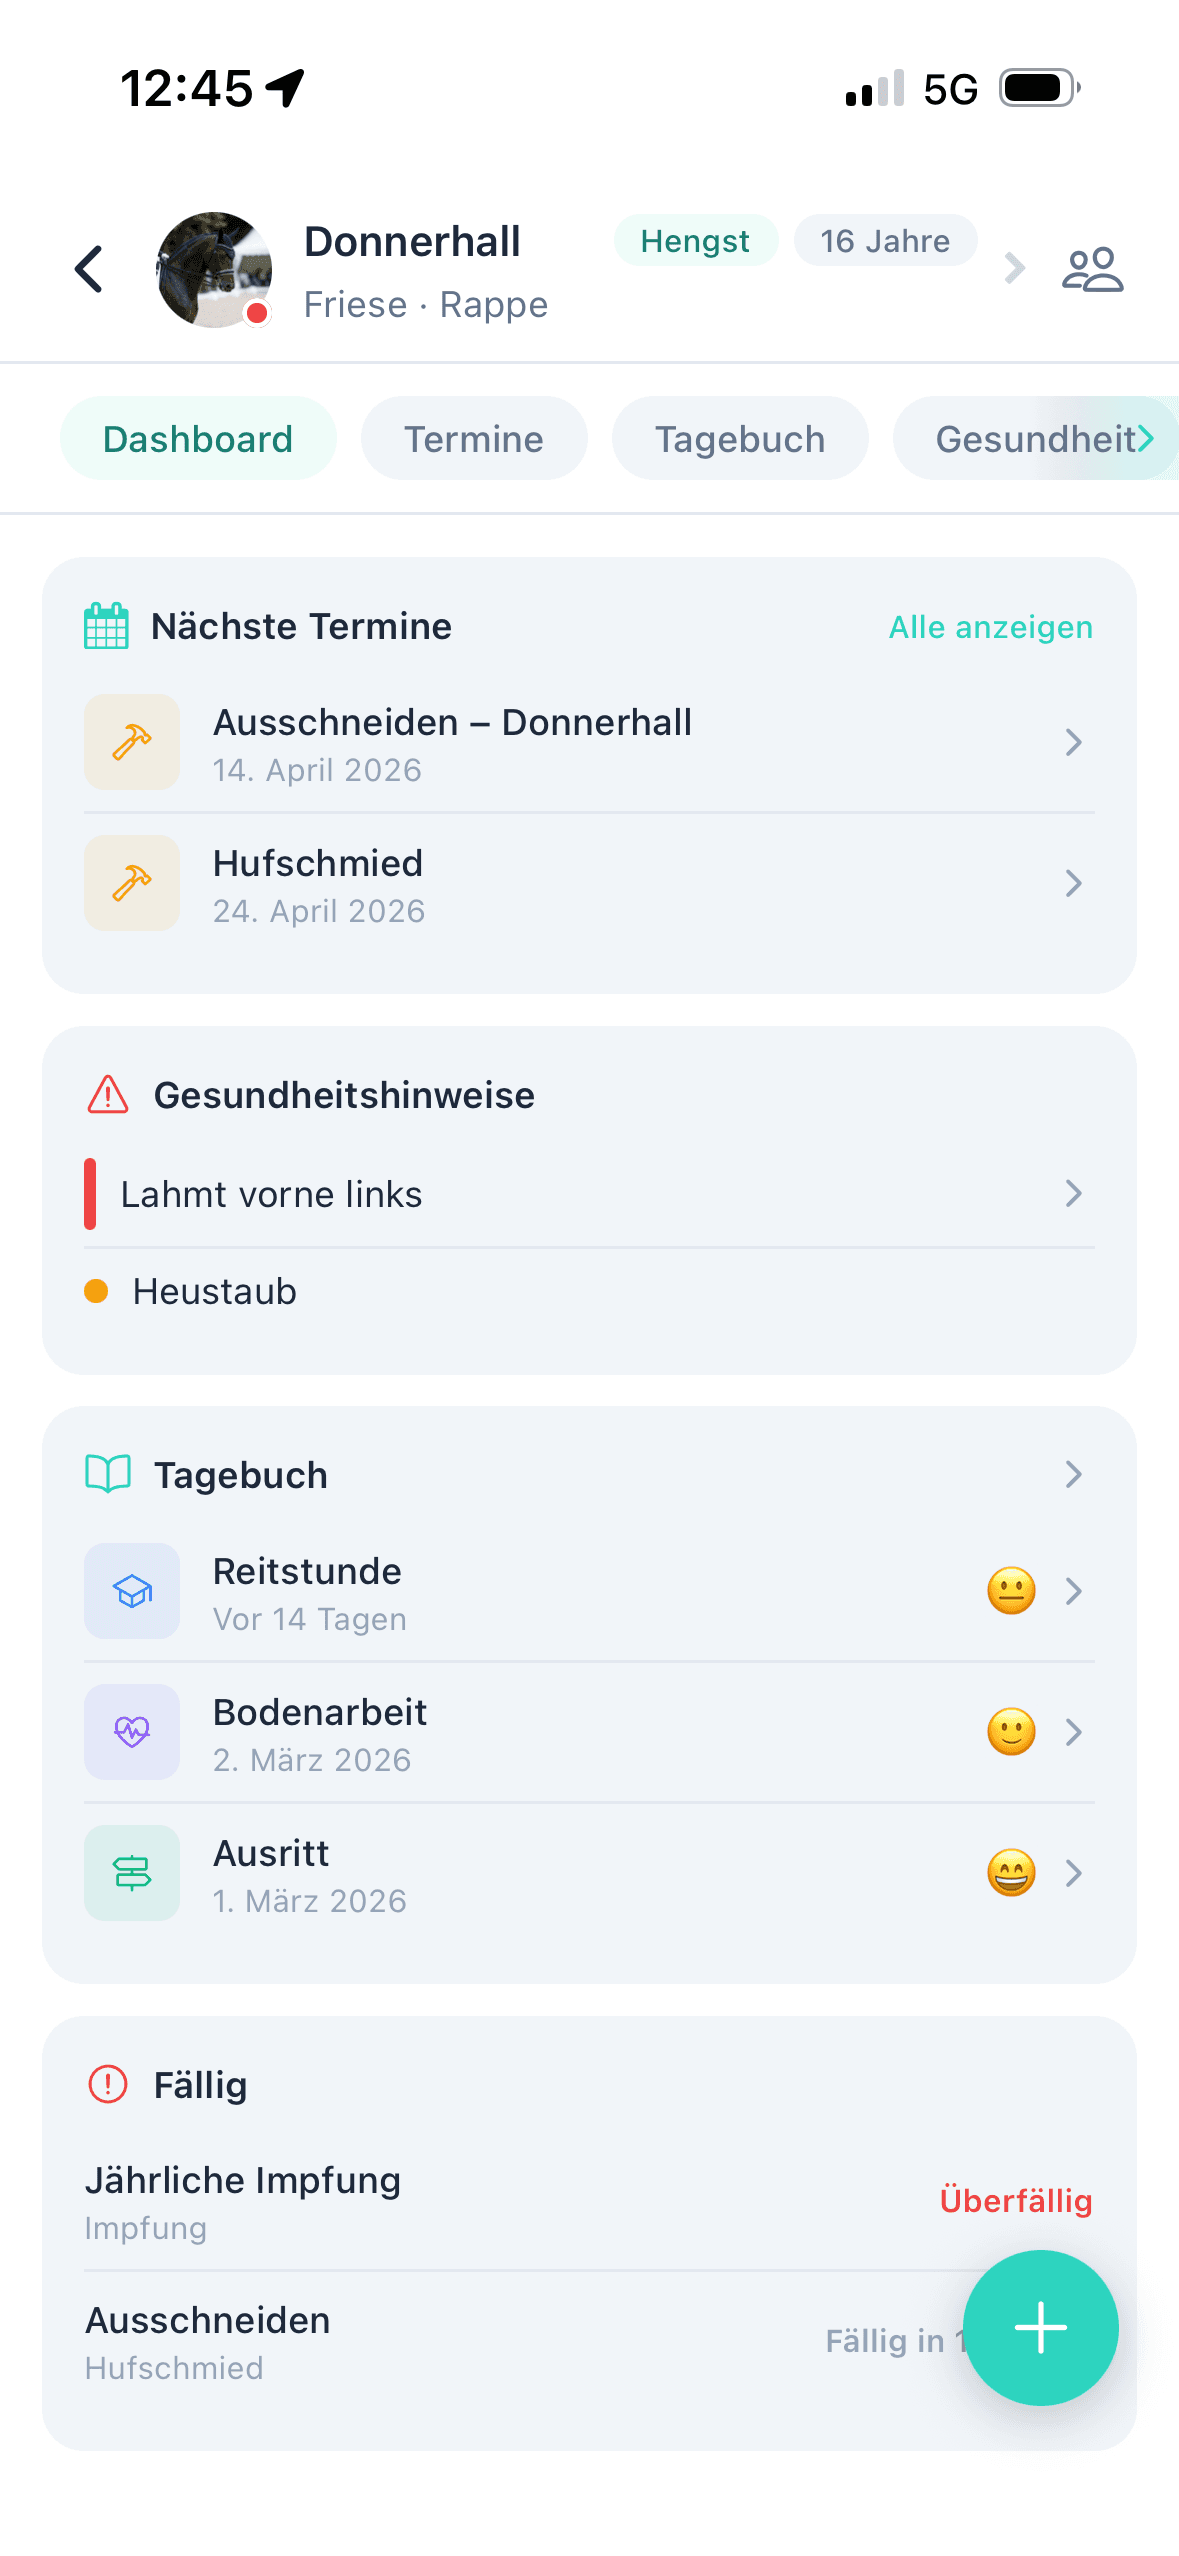Expand the Hufschmied appointment chevron

point(1073,883)
